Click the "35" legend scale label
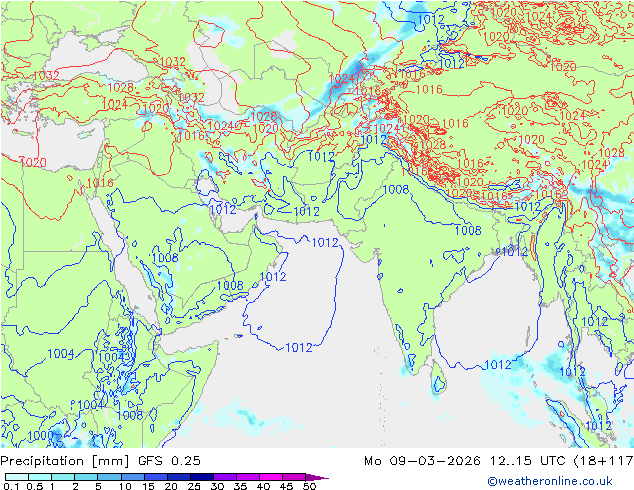 point(240,486)
